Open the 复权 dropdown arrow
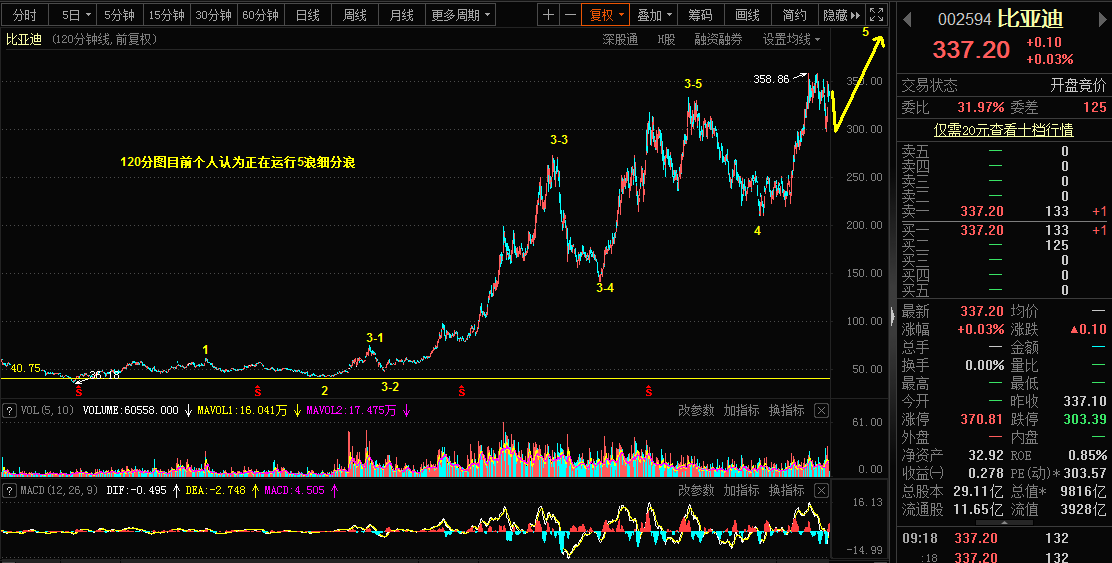 (x=621, y=15)
